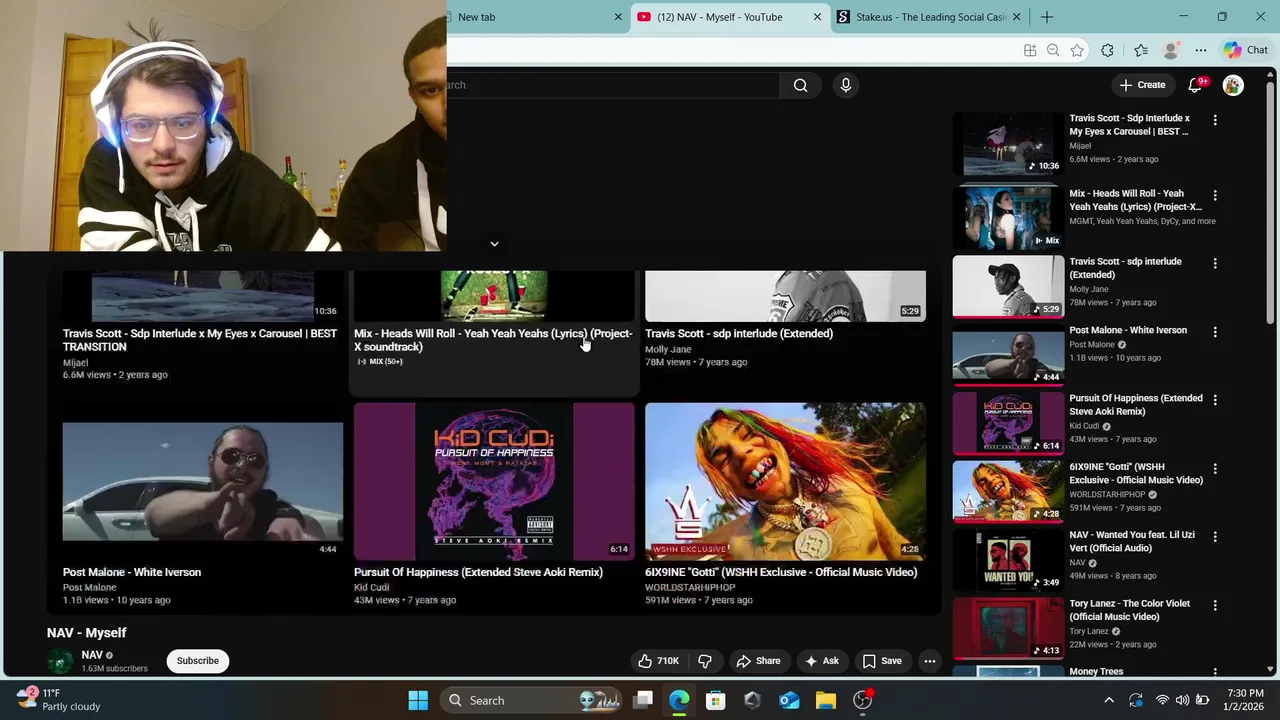The height and width of the screenshot is (720, 1280).
Task: Share the NAV - Myself video
Action: point(758,661)
